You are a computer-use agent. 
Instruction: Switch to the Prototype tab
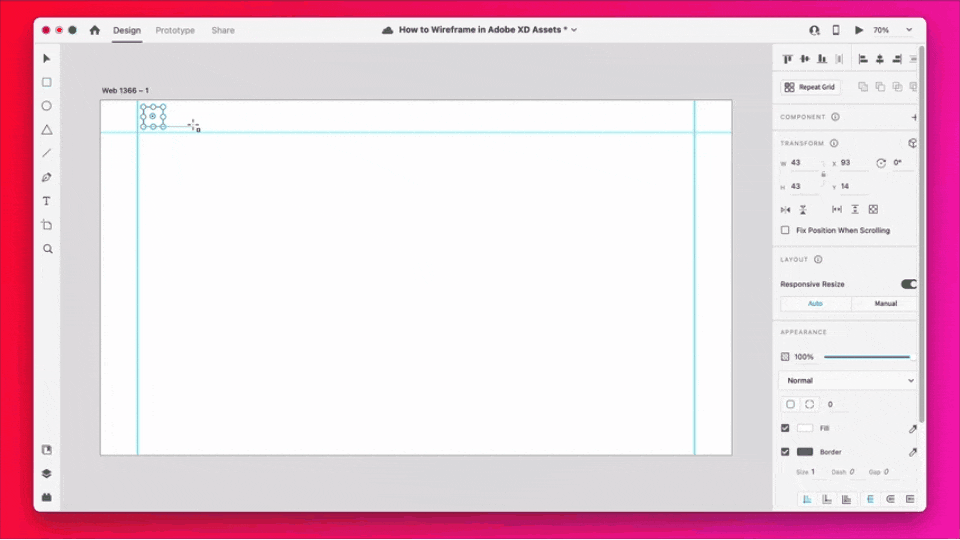(175, 30)
